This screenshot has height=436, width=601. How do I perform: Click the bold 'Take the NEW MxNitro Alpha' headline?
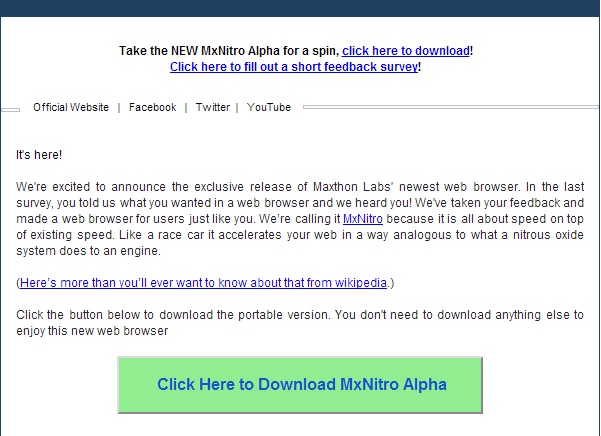[229, 51]
